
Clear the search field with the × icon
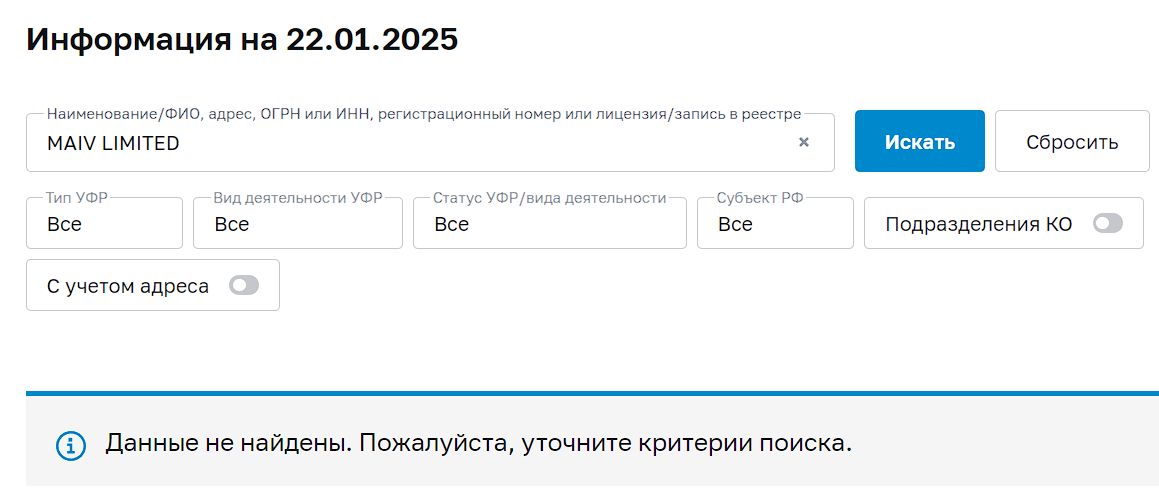(x=803, y=143)
